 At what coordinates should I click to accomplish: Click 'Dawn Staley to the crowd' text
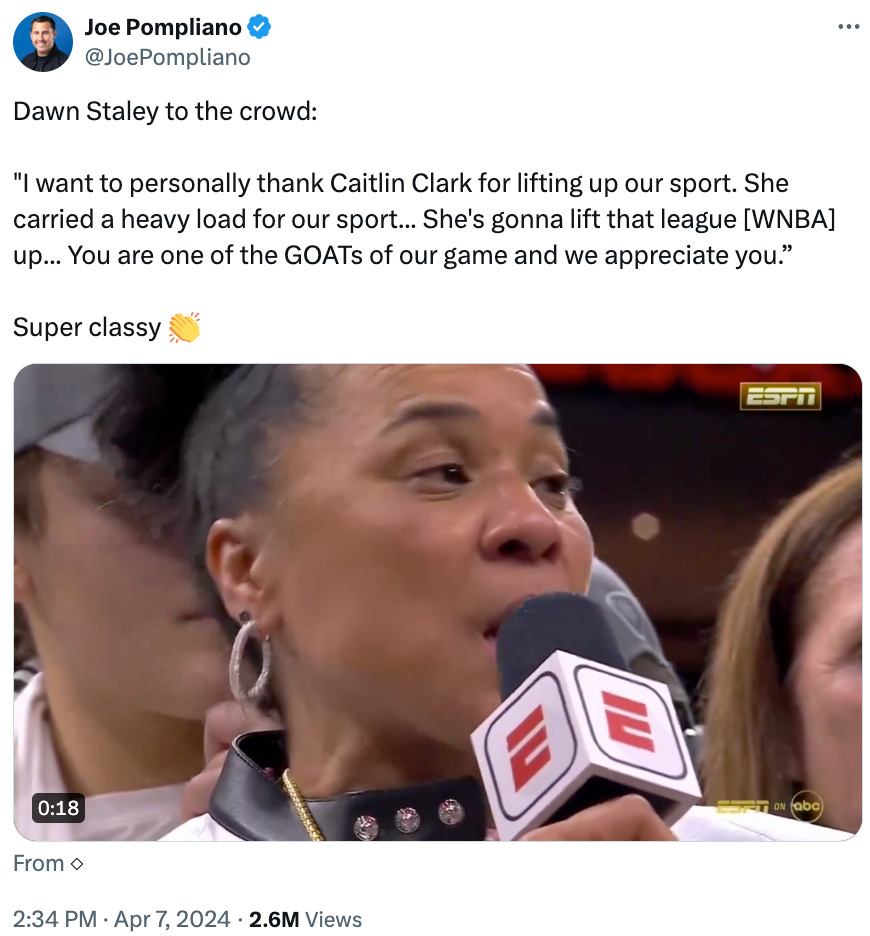[165, 111]
